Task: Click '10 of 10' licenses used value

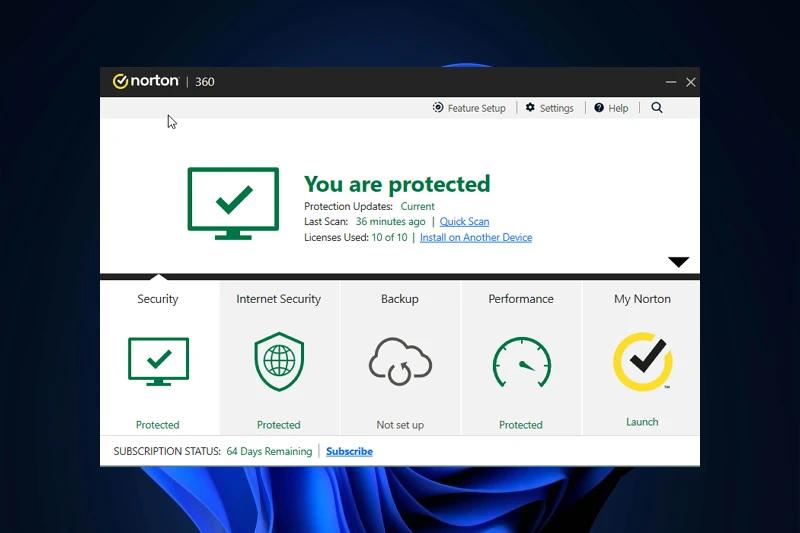Action: click(389, 237)
